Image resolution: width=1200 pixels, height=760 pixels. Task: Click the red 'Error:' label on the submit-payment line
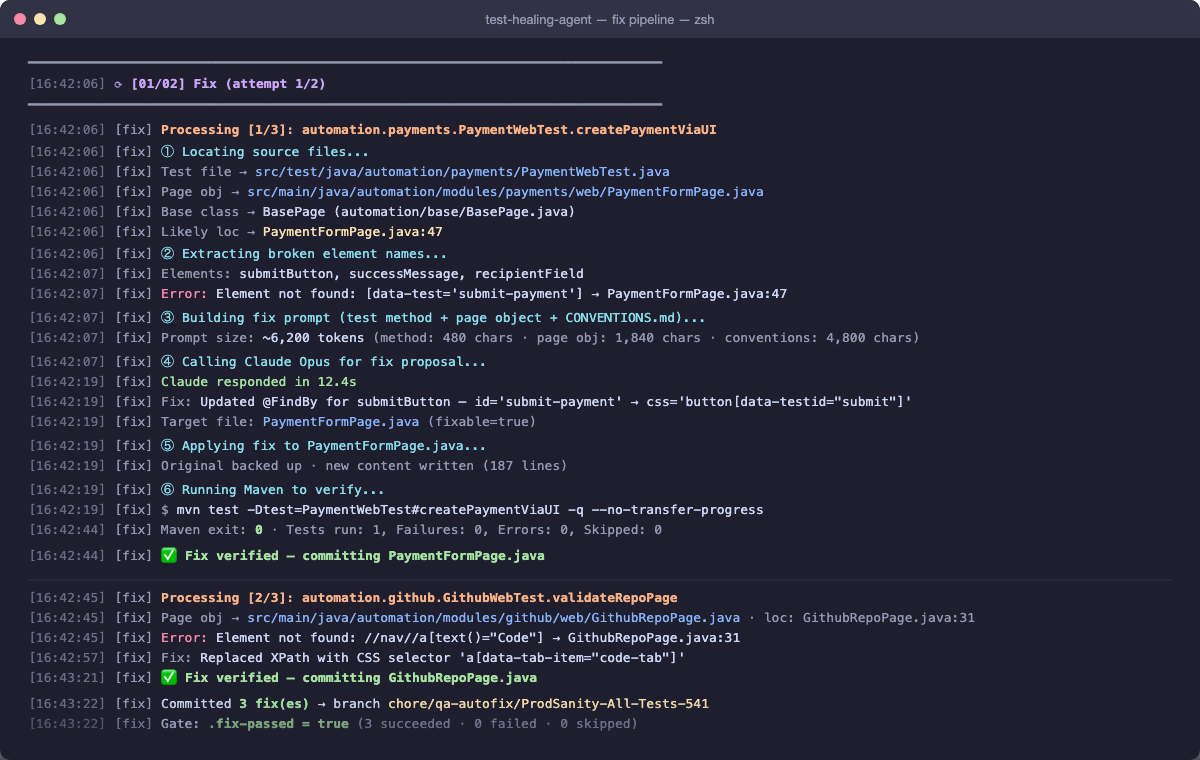click(185, 294)
